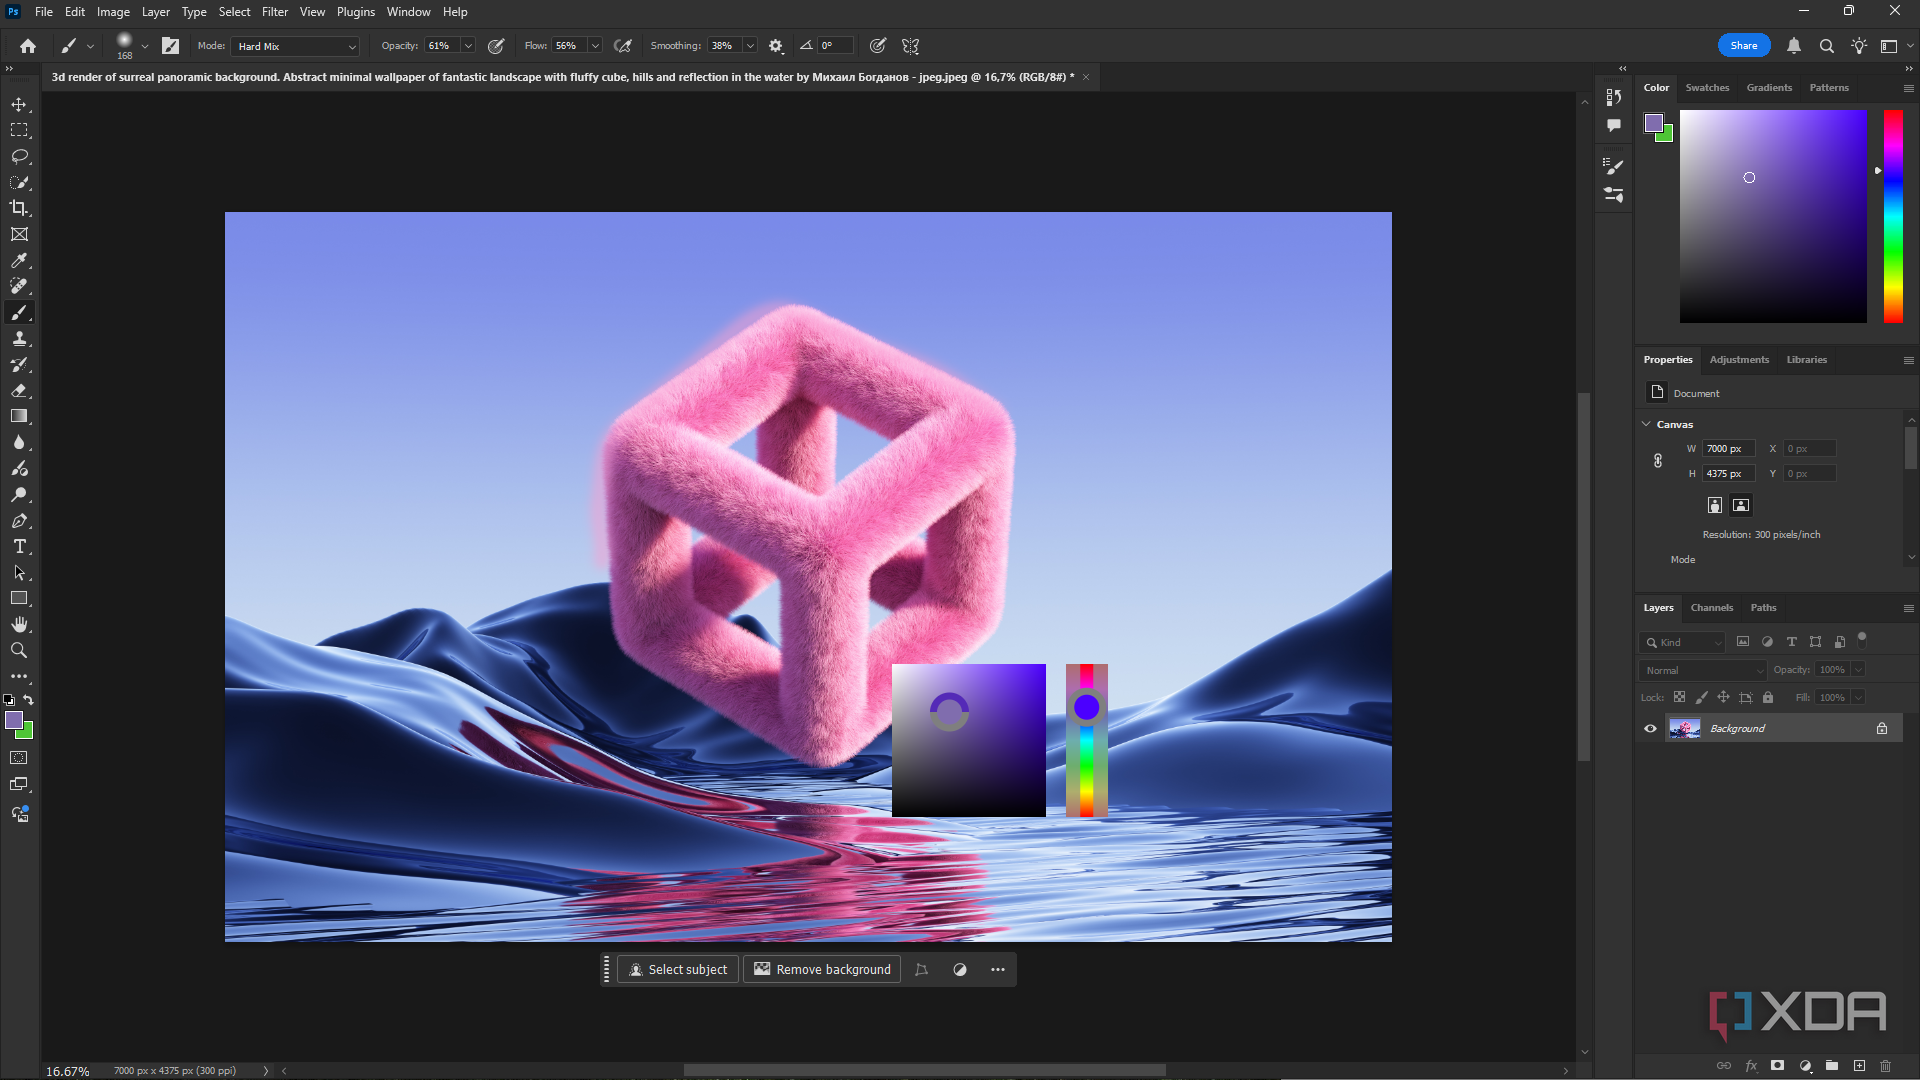Click the canvas Width input field
This screenshot has height=1080, width=1920.
[x=1728, y=449]
